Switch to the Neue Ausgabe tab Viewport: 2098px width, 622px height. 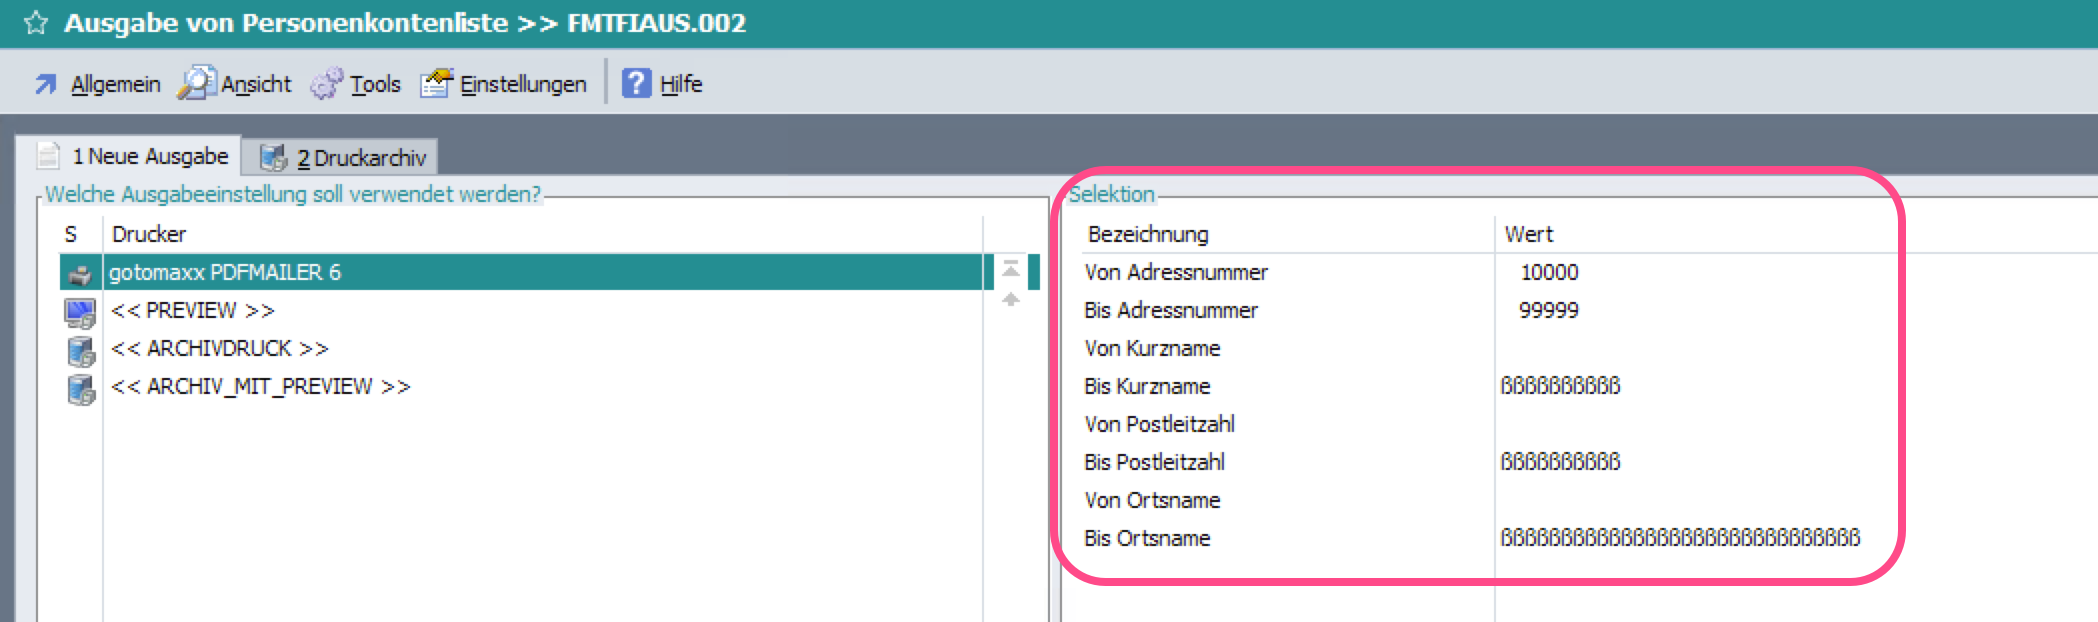pos(149,157)
